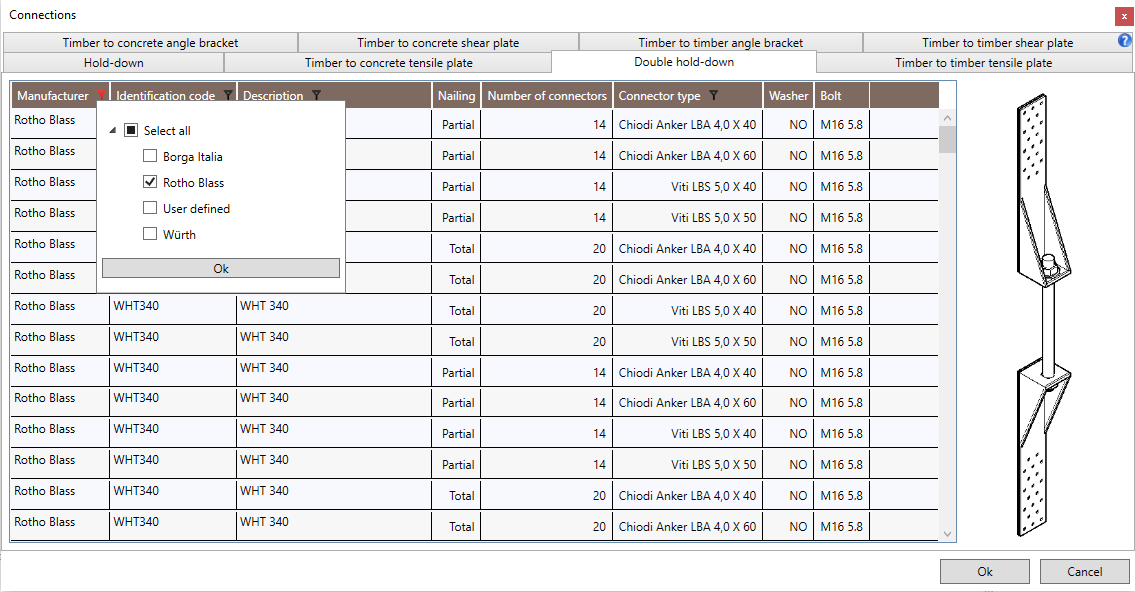1135x592 pixels.
Task: Click the Washer column header
Action: coord(788,96)
